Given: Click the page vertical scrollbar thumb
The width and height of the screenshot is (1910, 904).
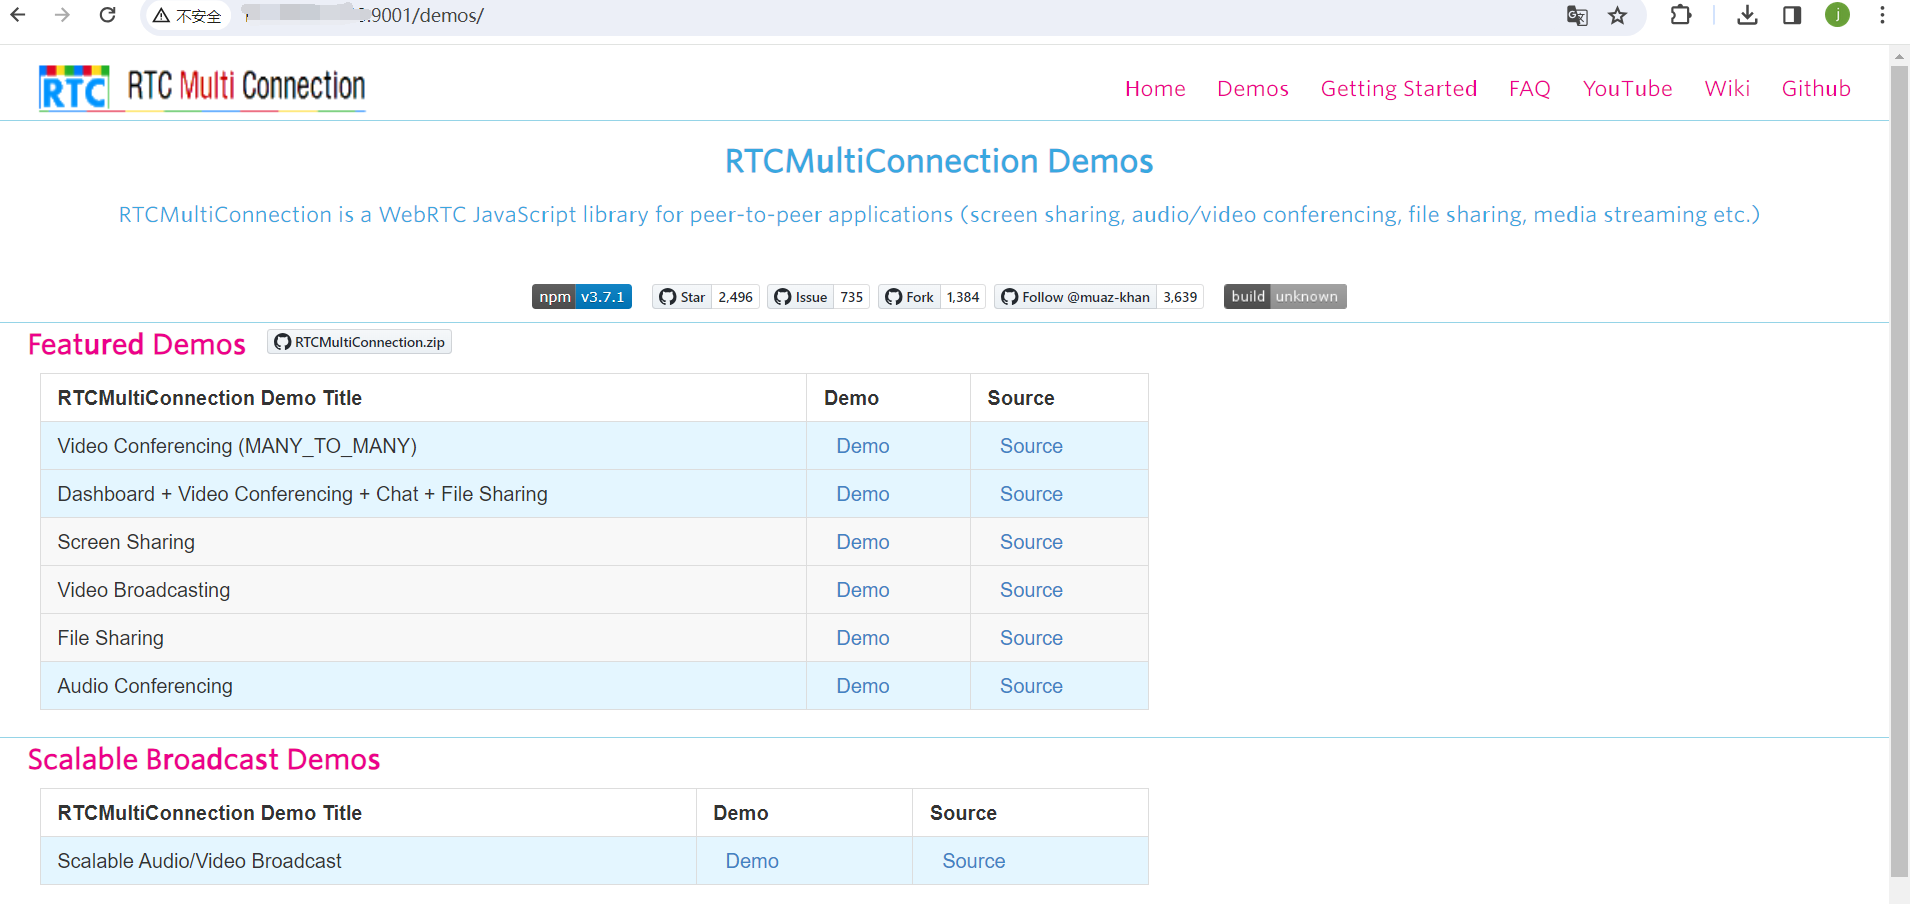Looking at the screenshot, I should (1899, 470).
